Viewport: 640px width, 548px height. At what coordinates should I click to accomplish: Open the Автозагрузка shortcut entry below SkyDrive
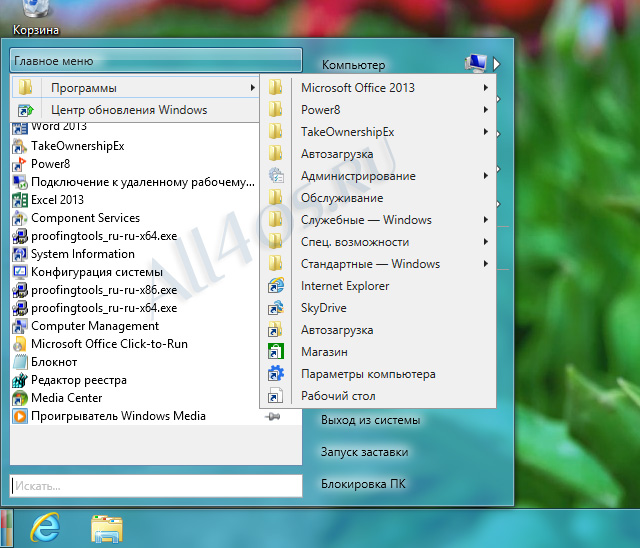378,330
